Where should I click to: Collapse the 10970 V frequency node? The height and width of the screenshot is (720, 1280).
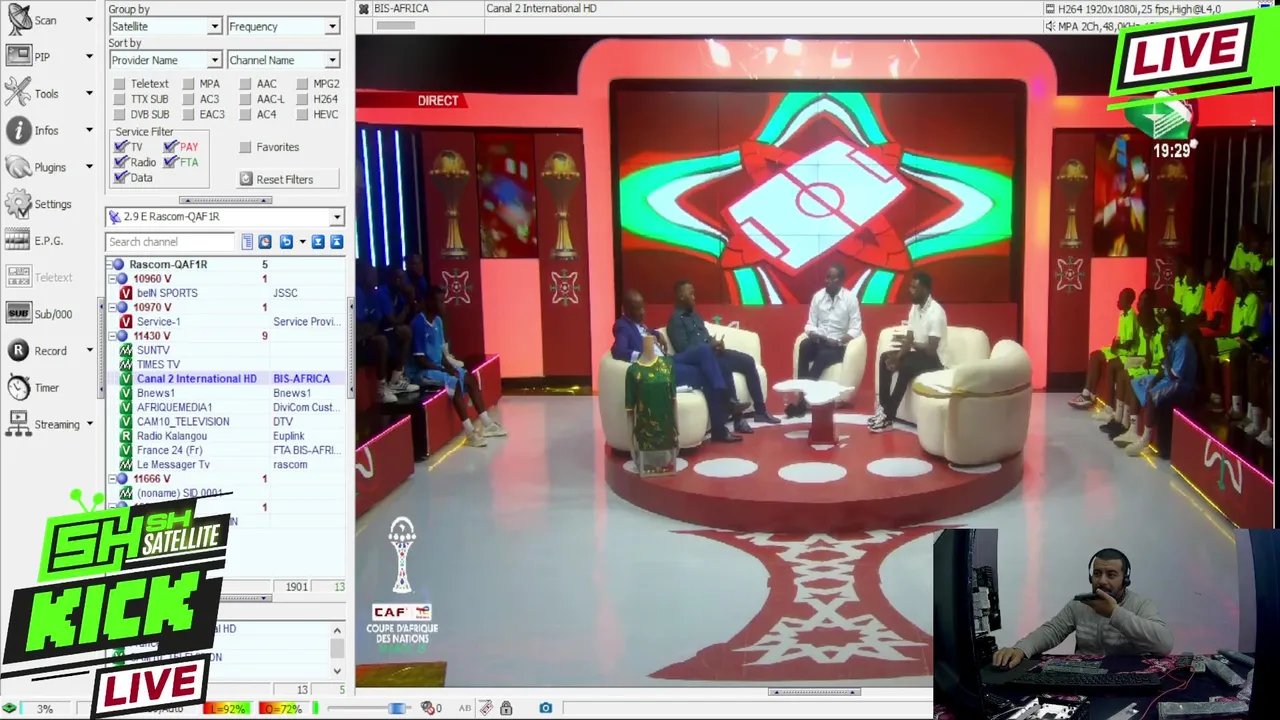(112, 308)
